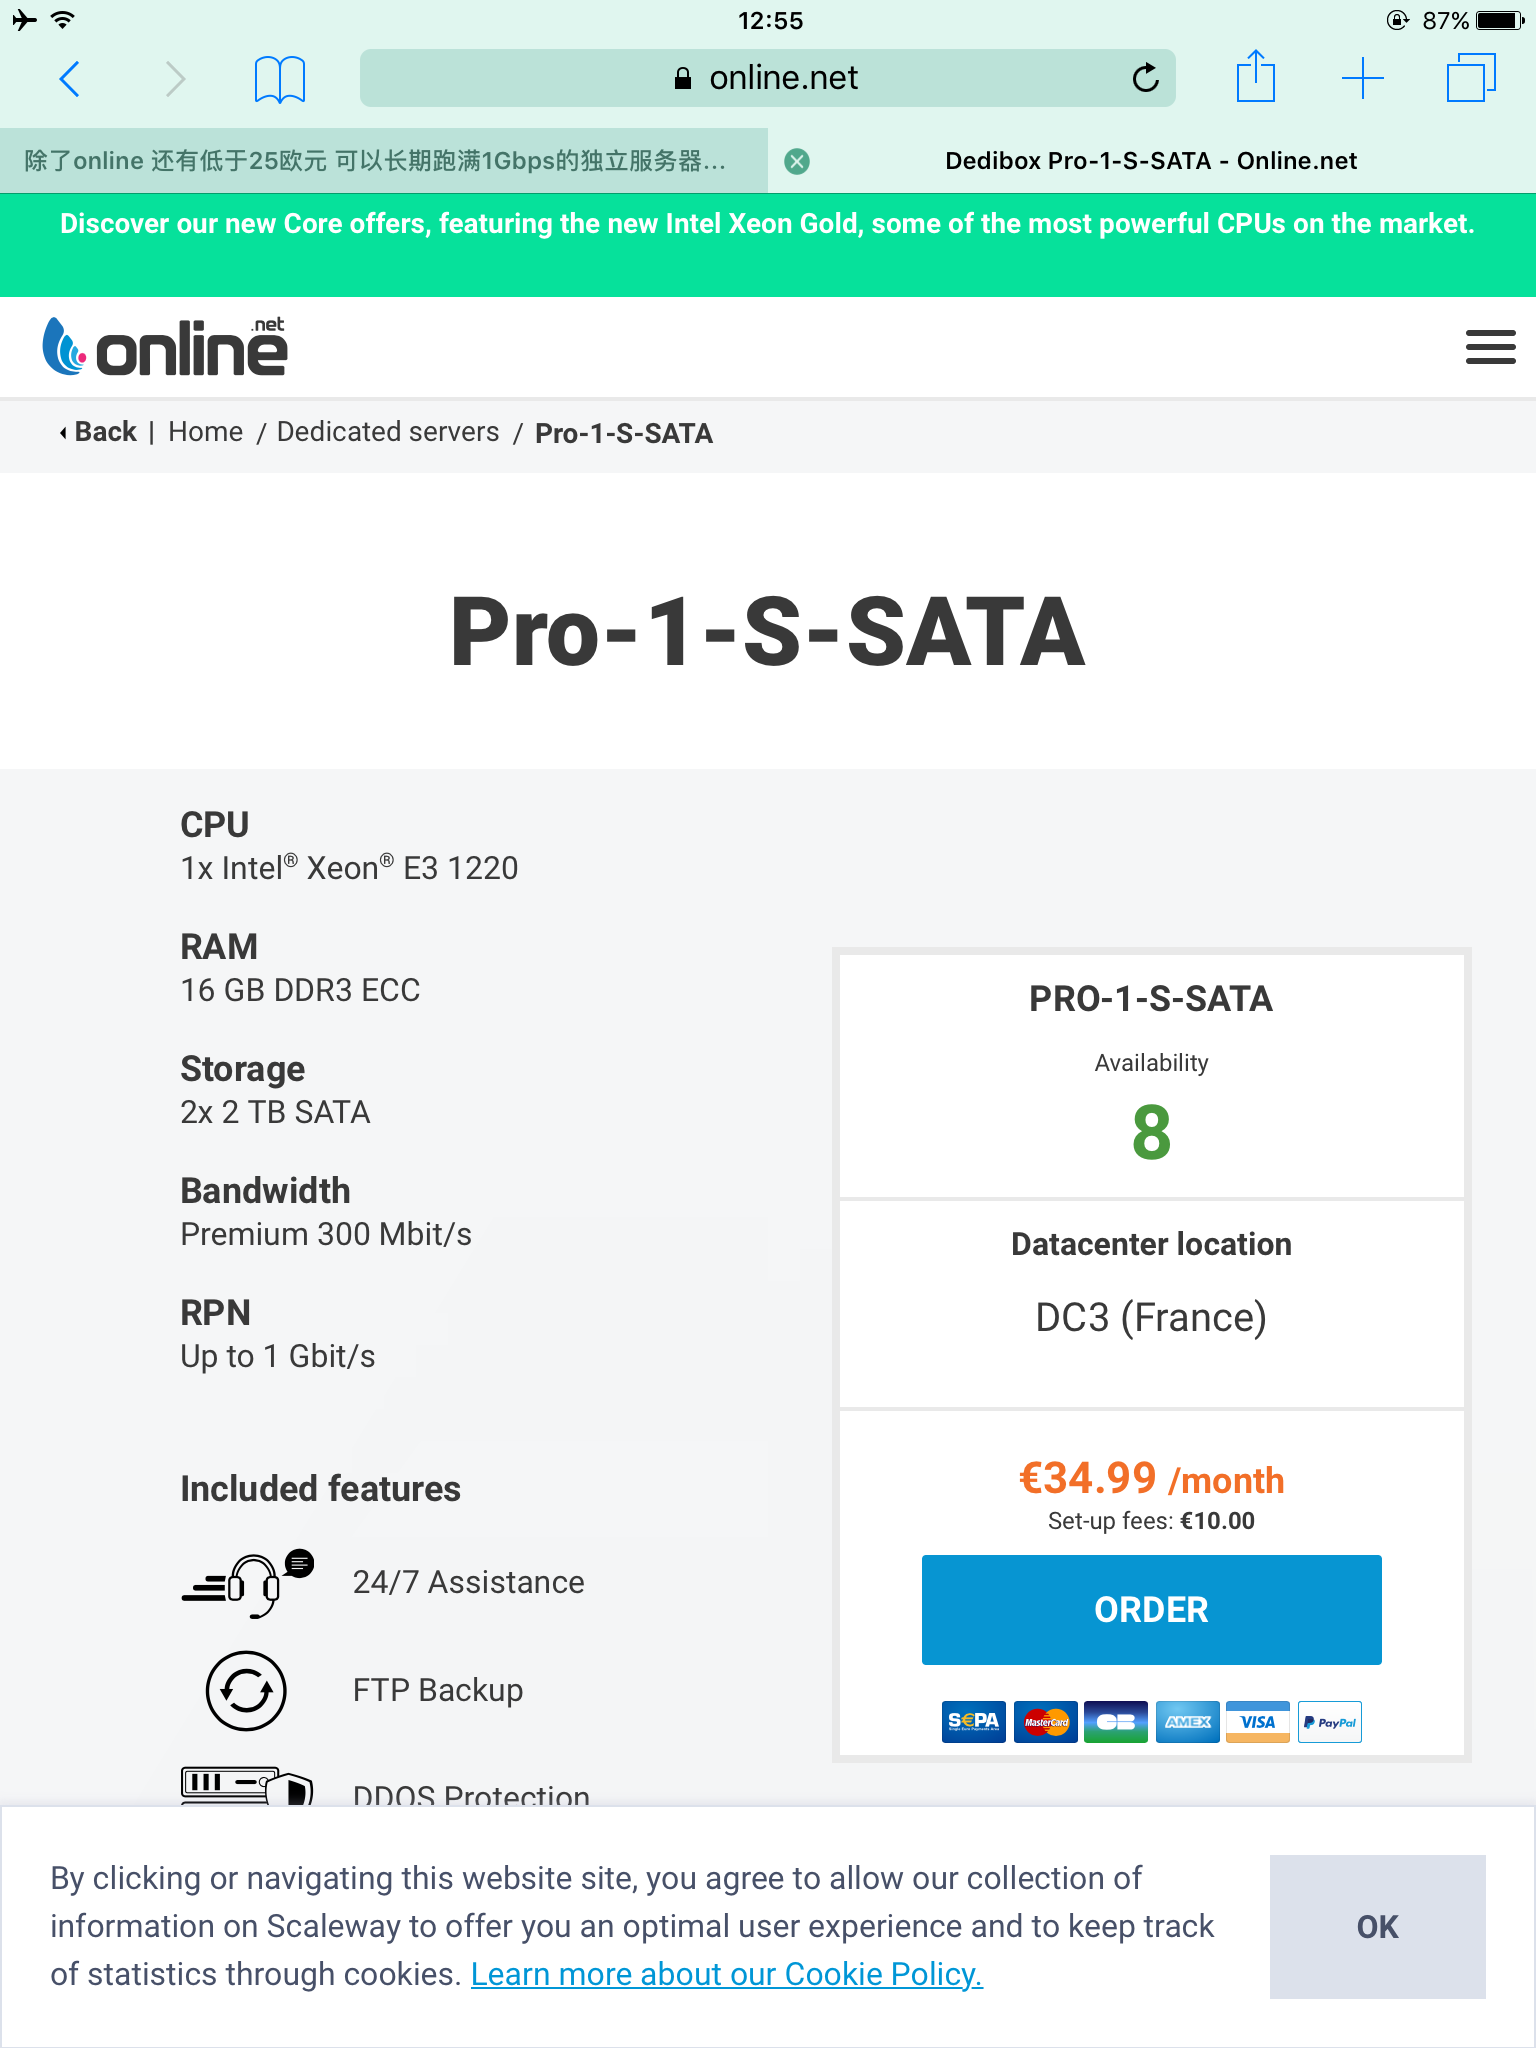
Task: Click the PayPal payment icon
Action: (1329, 1722)
